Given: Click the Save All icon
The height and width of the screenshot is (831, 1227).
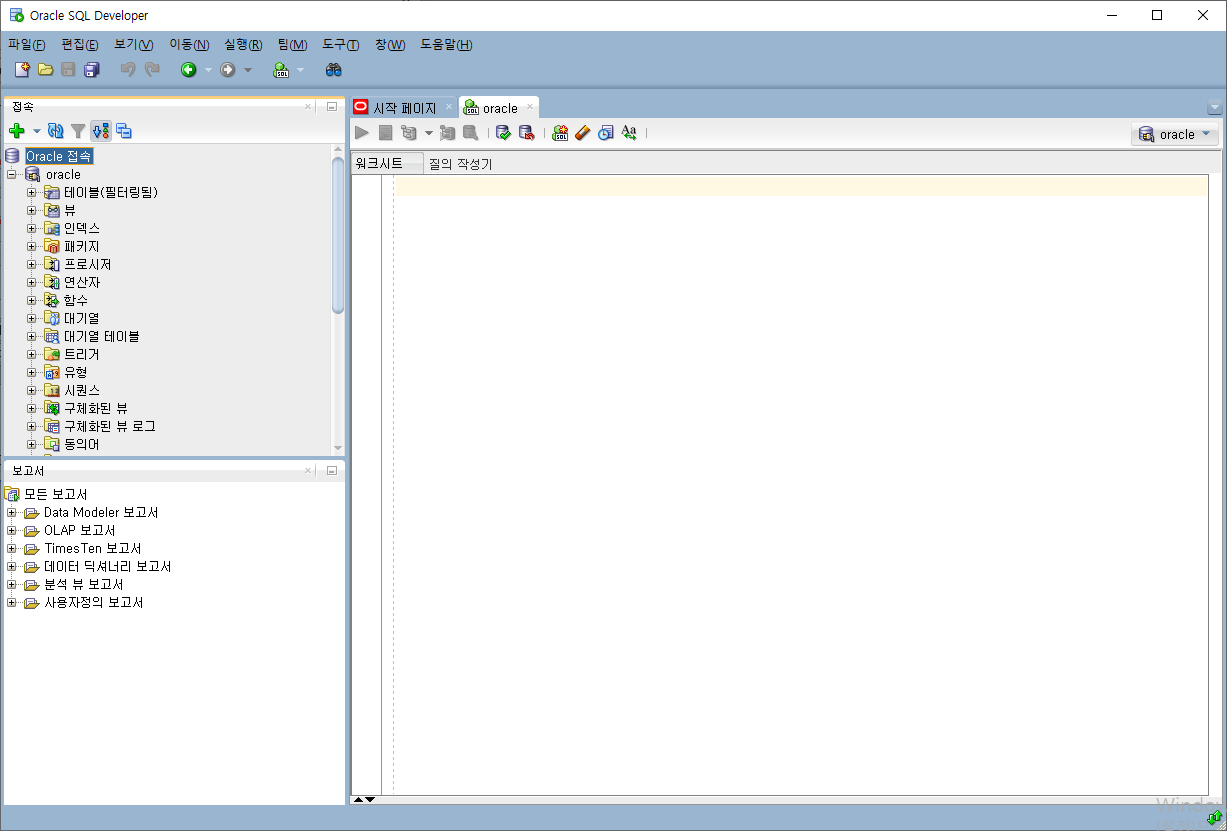Looking at the screenshot, I should pyautogui.click(x=92, y=70).
